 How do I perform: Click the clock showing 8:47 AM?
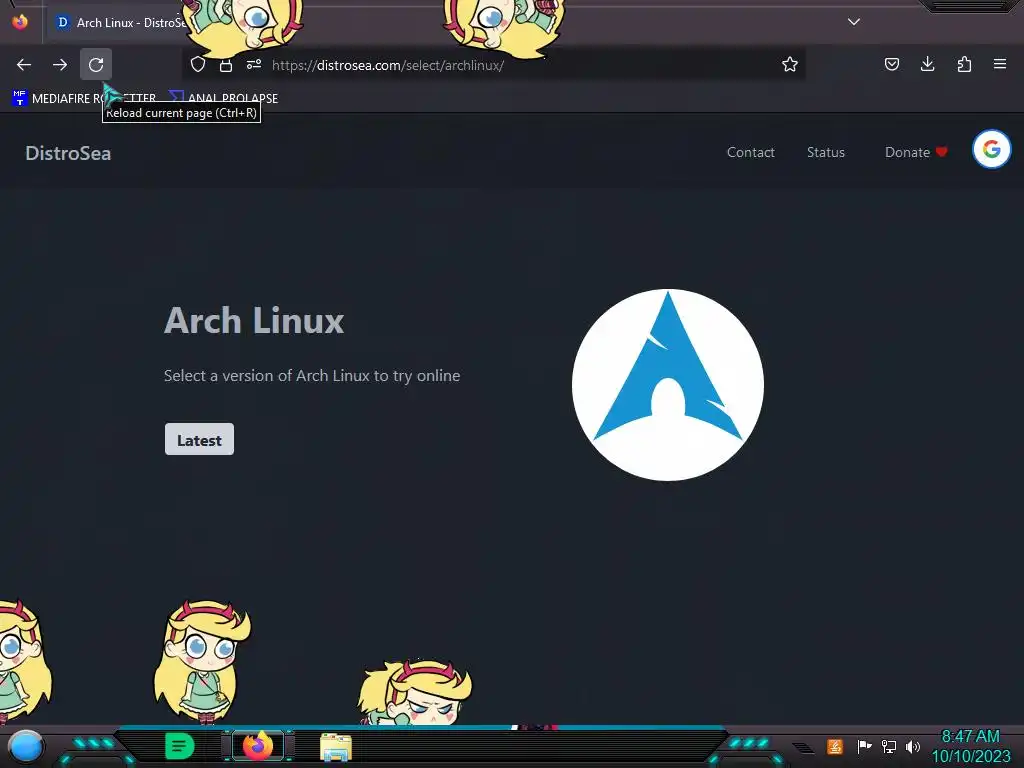pyautogui.click(x=970, y=737)
